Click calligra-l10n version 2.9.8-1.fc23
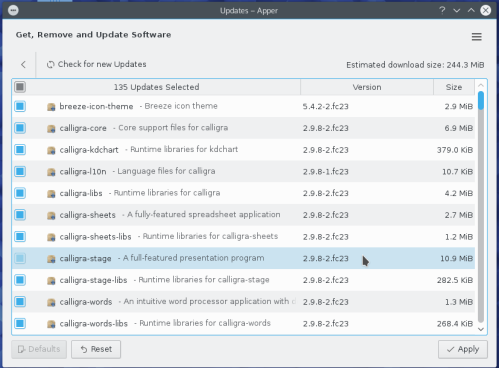This screenshot has width=499, height=368. click(x=325, y=172)
